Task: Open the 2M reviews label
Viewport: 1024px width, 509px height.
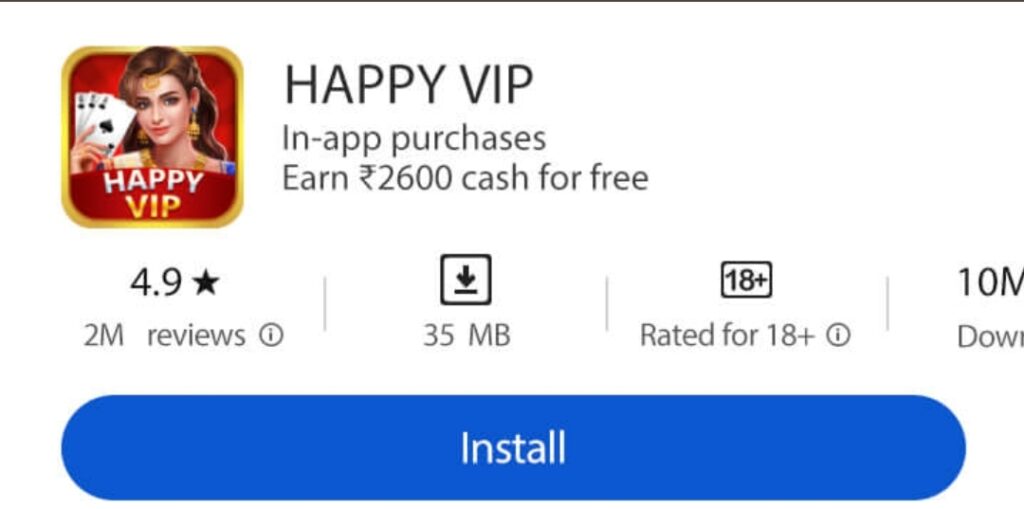Action: (x=165, y=336)
